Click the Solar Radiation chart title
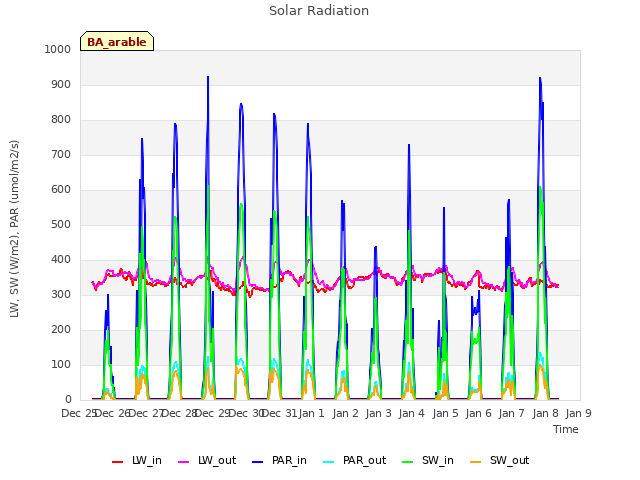Image resolution: width=640 pixels, height=480 pixels. click(319, 11)
